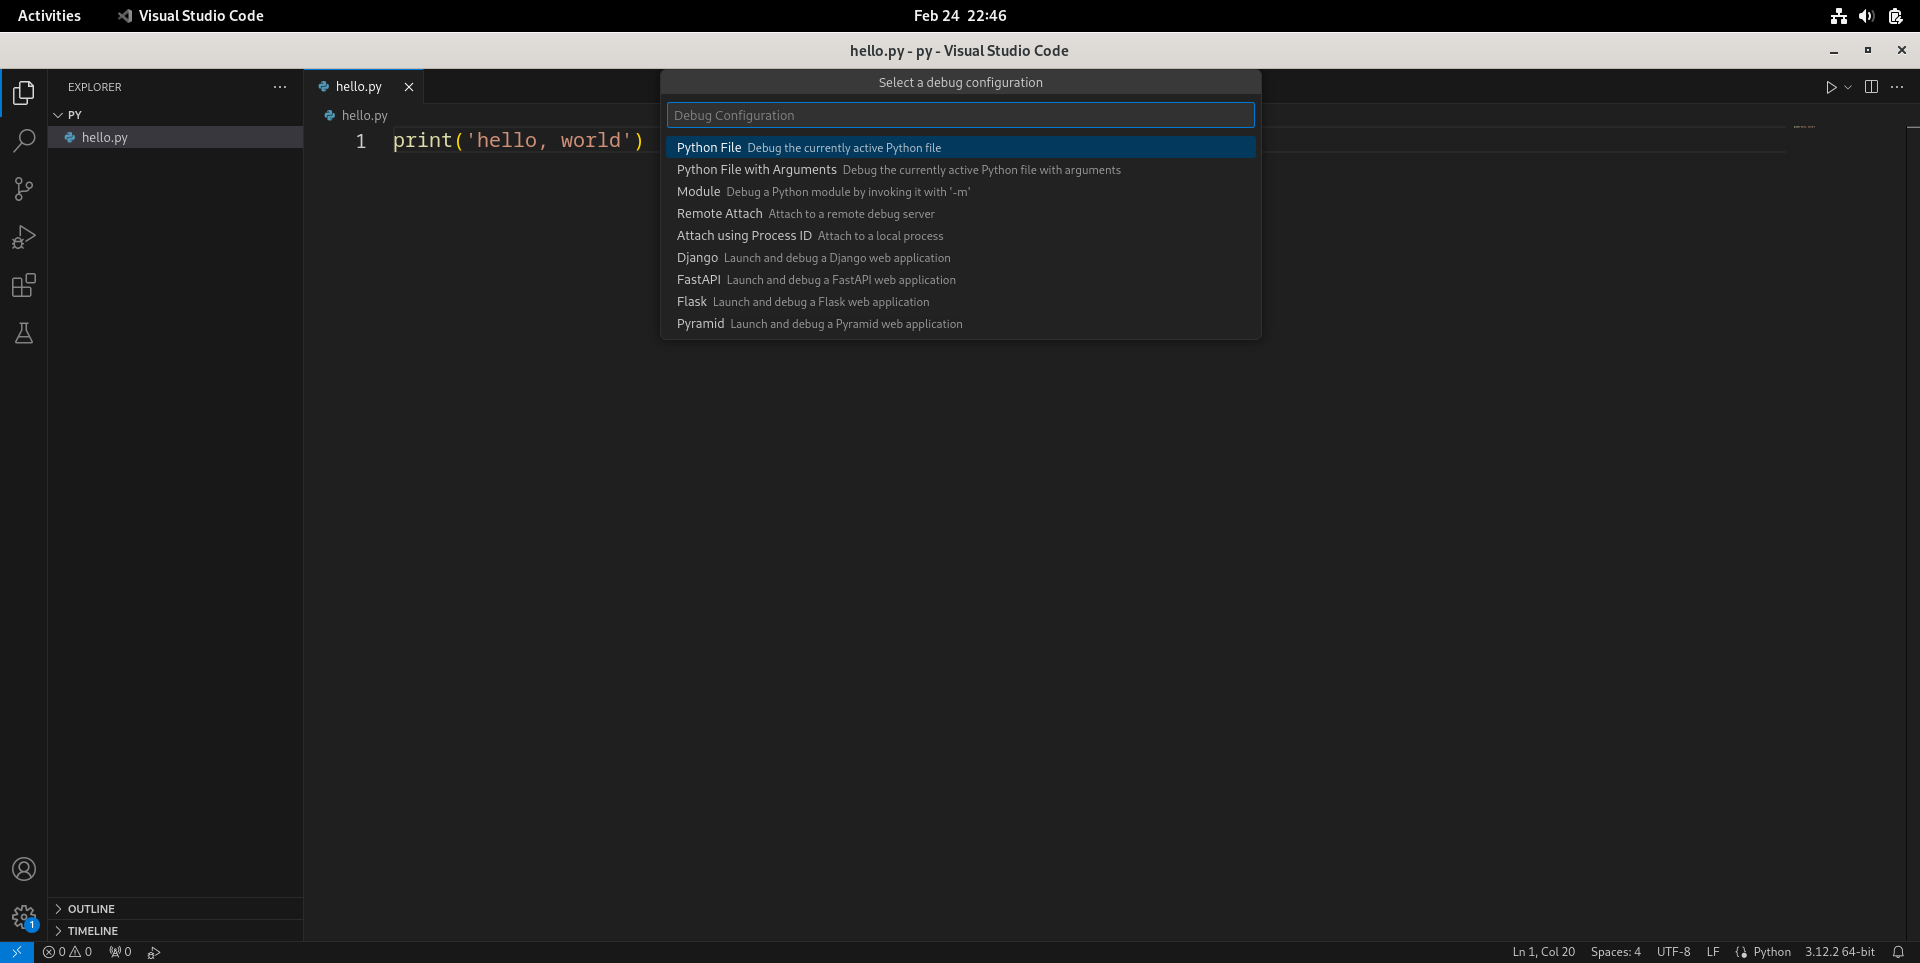Open notifications bell in status bar
1920x963 pixels.
click(1898, 952)
